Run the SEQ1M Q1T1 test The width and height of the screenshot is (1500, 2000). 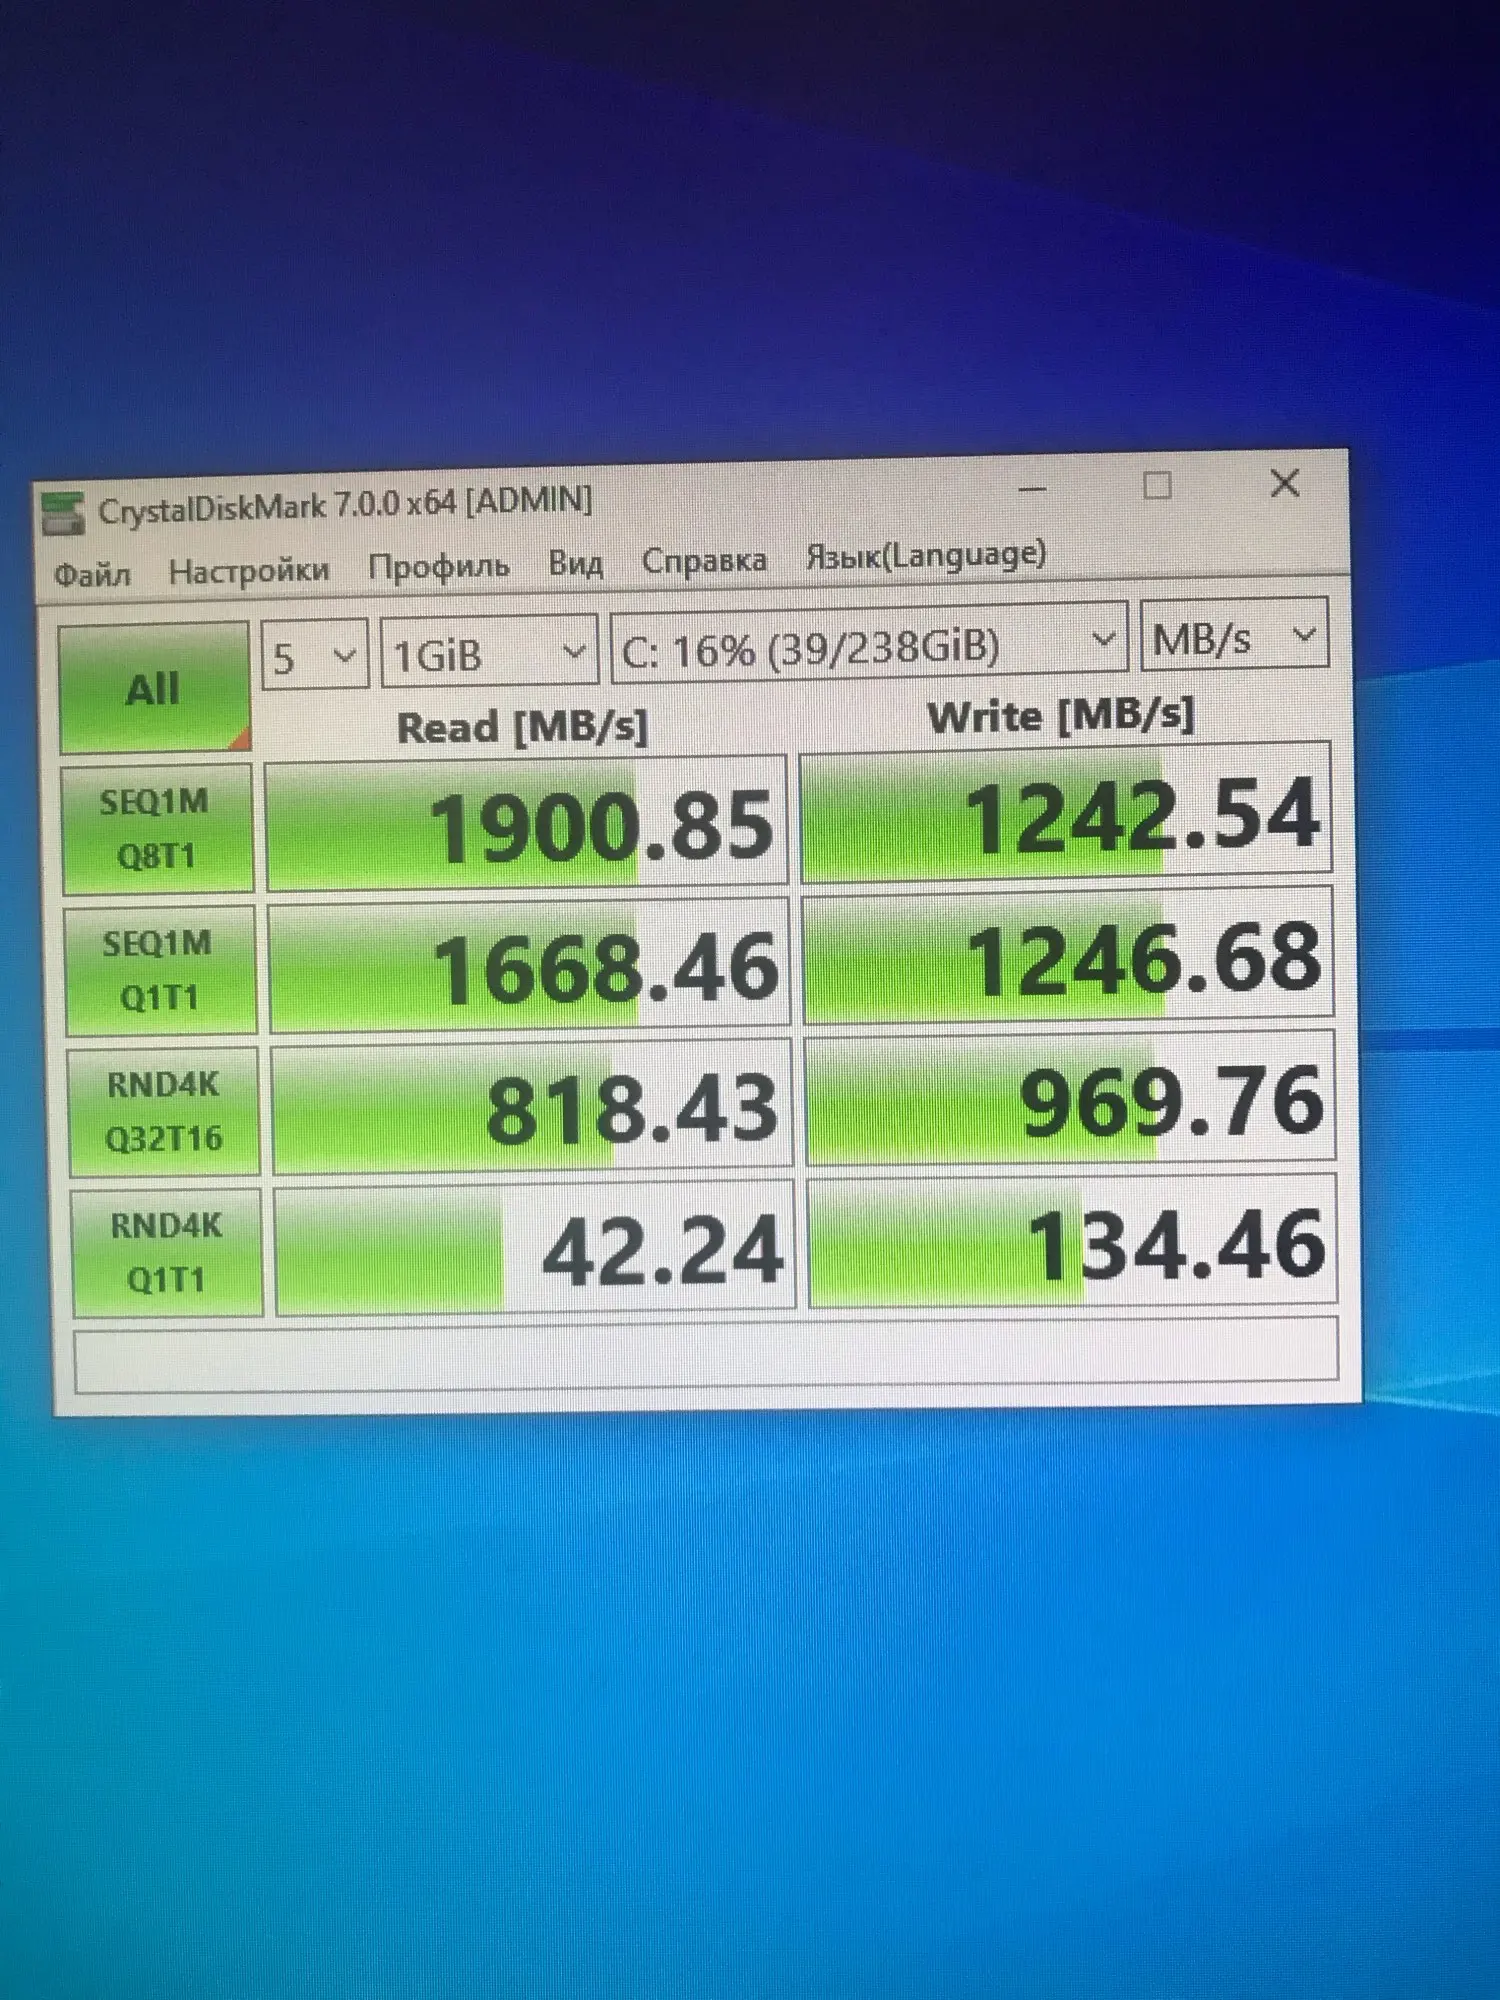coord(160,970)
